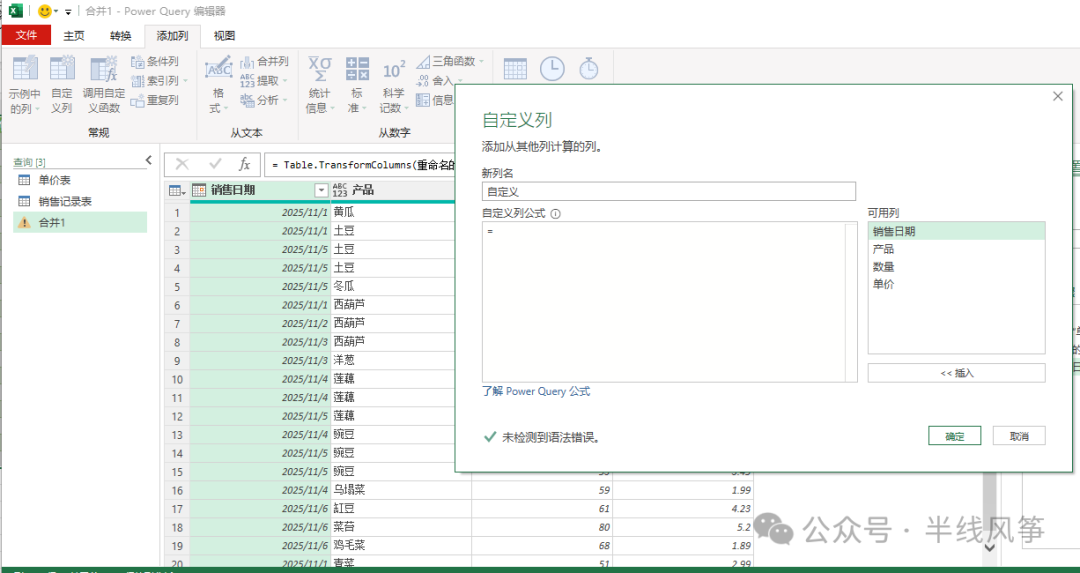
Task: Open the Quick Access Toolbar customize arrow
Action: pos(68,12)
